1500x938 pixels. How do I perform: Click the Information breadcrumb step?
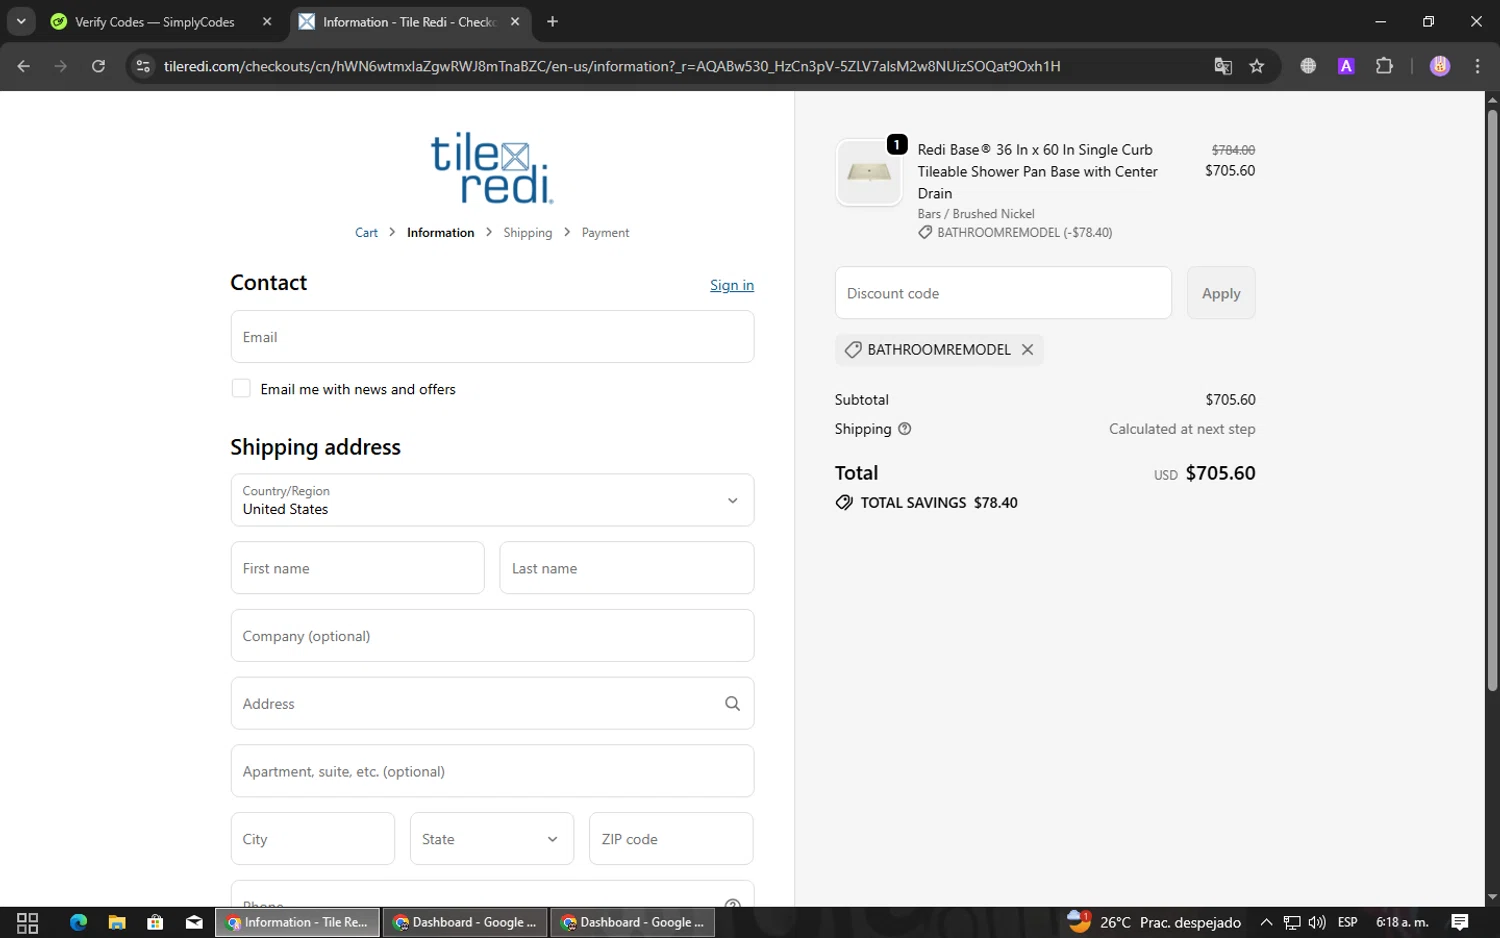(440, 232)
